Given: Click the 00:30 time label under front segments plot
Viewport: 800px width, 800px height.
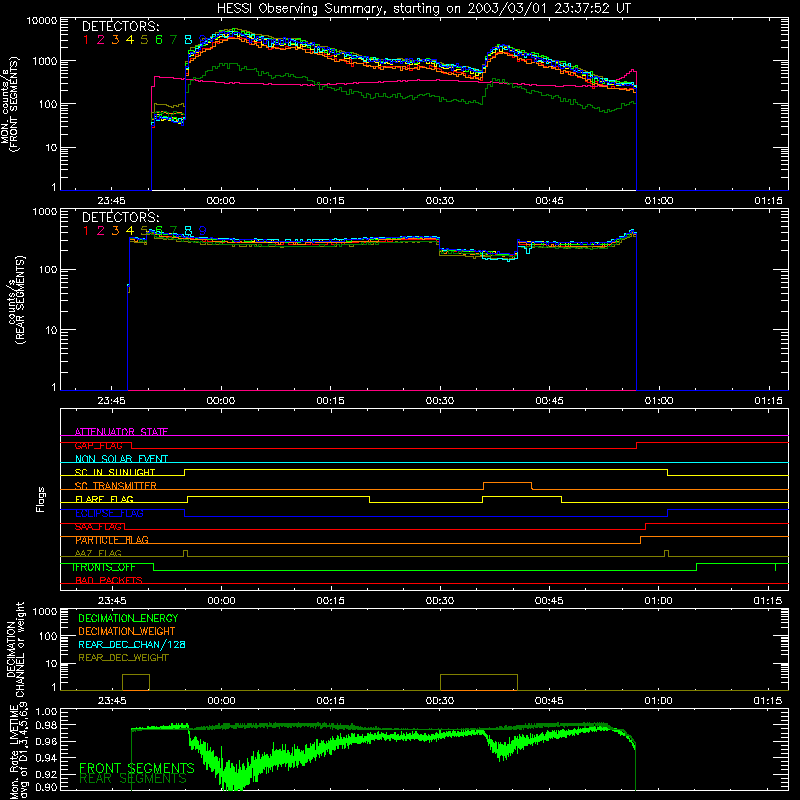Looking at the screenshot, I should (440, 201).
